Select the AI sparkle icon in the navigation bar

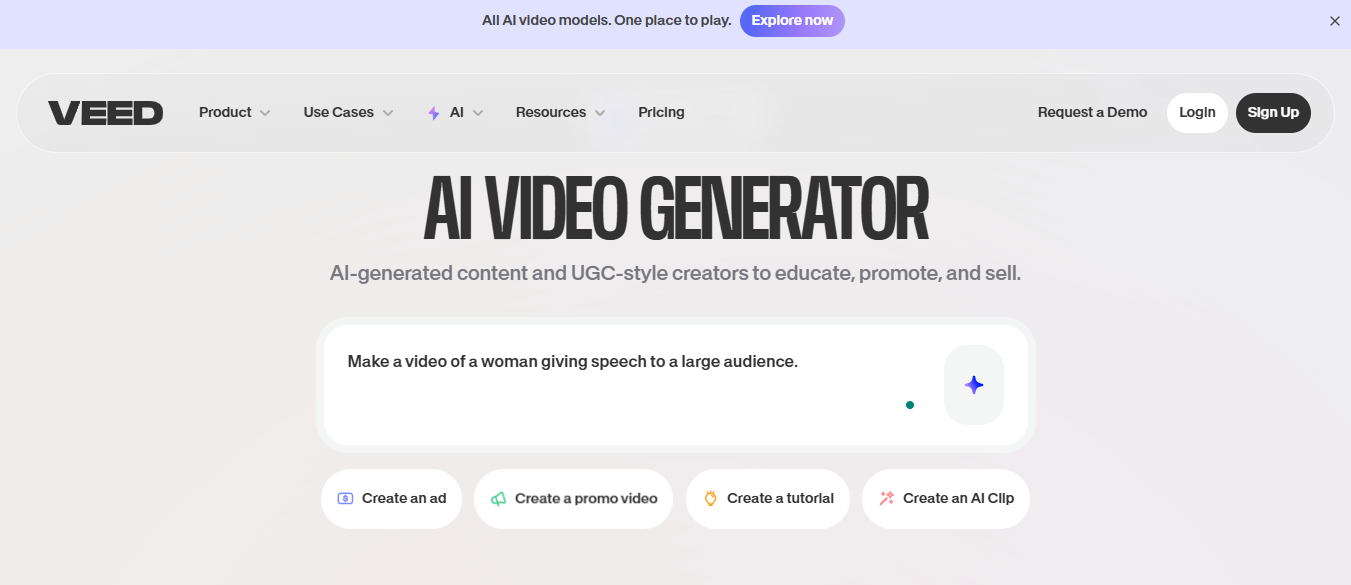tap(433, 112)
